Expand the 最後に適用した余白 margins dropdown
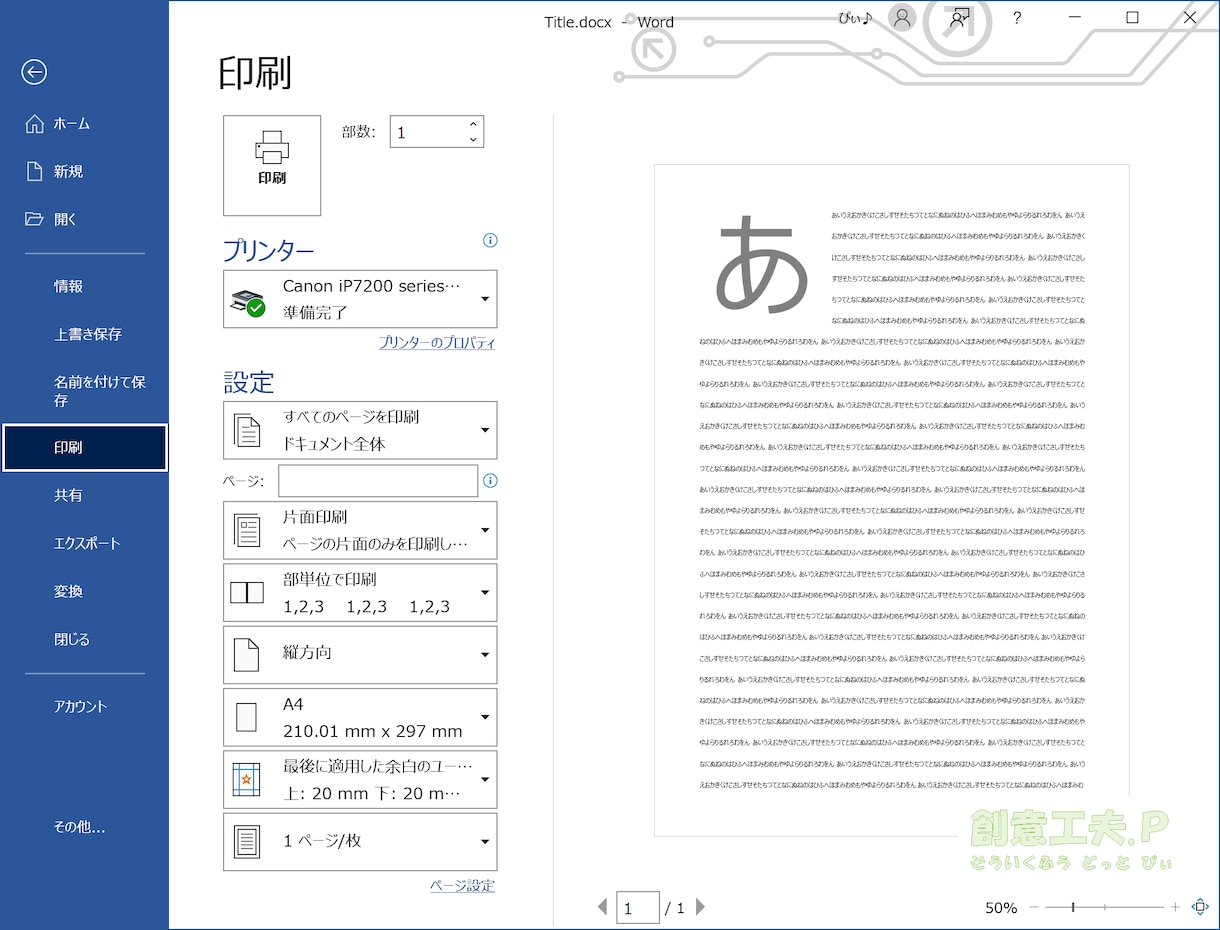The image size is (1220, 930). (x=360, y=779)
